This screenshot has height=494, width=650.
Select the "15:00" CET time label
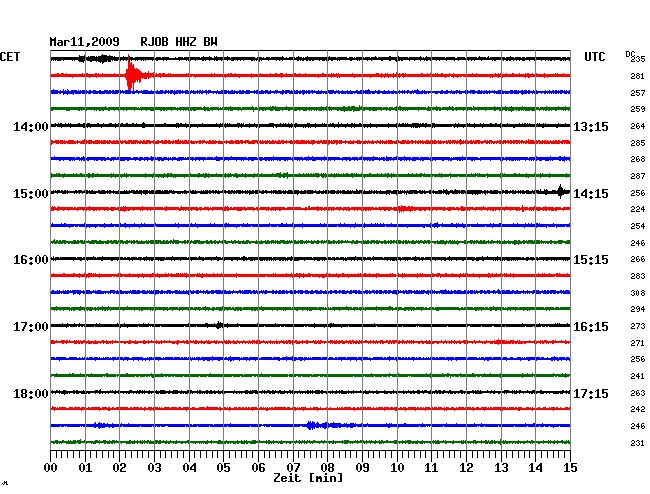pyautogui.click(x=31, y=194)
